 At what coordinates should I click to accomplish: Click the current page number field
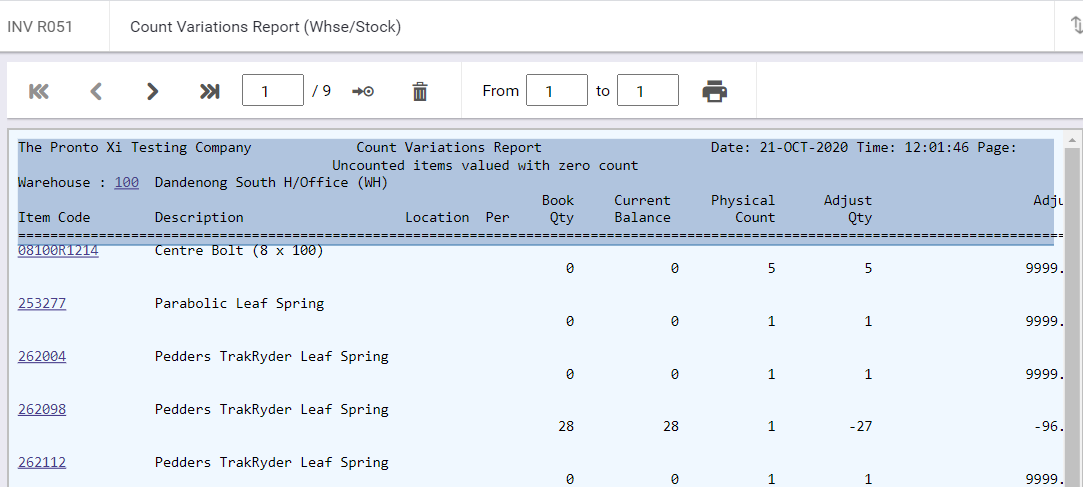(273, 90)
